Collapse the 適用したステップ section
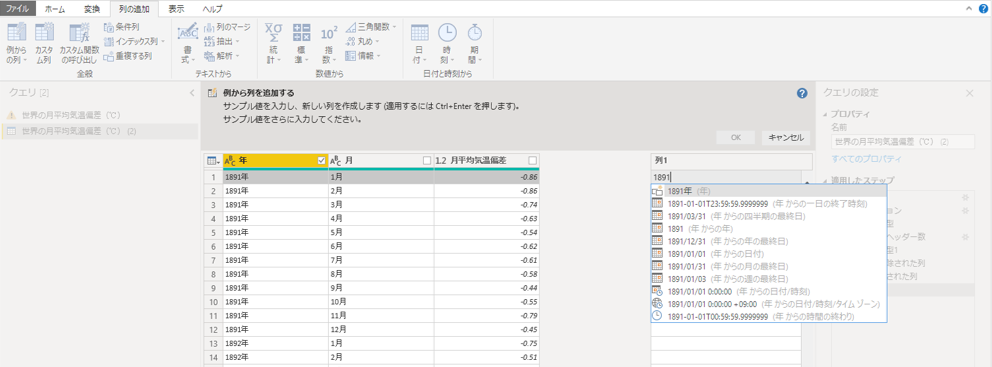 tap(826, 181)
